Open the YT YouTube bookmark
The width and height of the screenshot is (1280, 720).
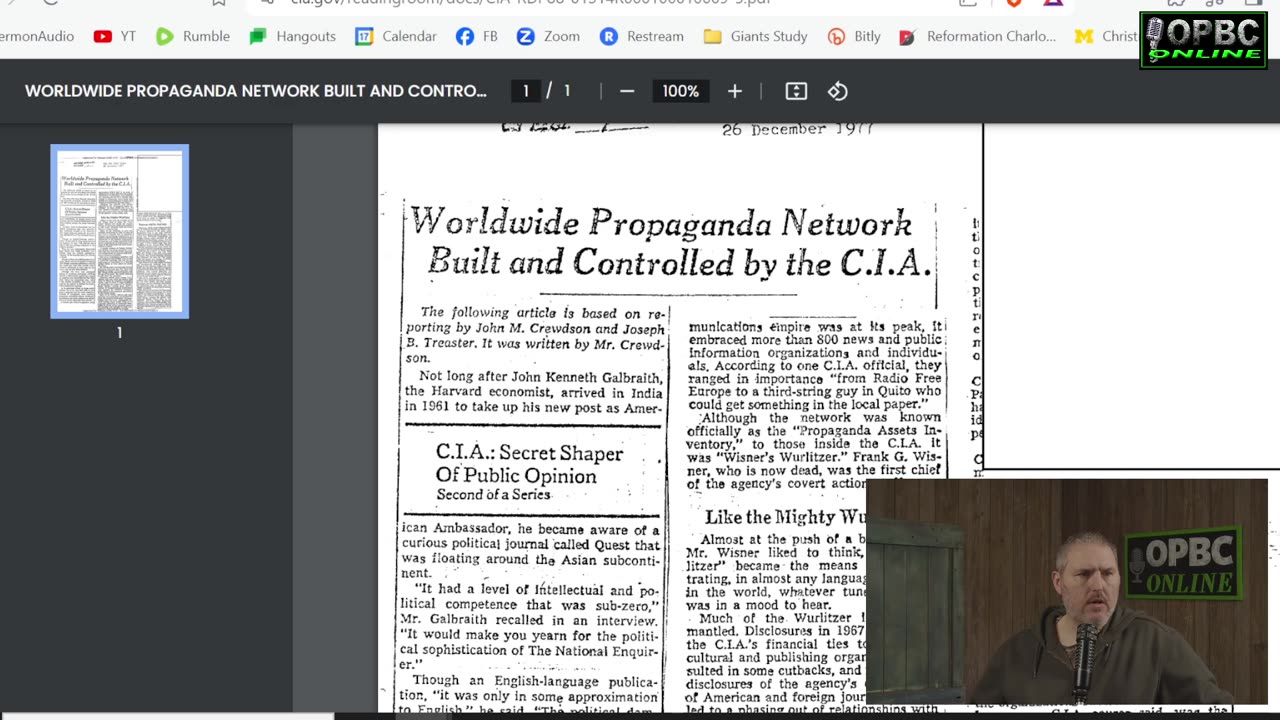[114, 36]
